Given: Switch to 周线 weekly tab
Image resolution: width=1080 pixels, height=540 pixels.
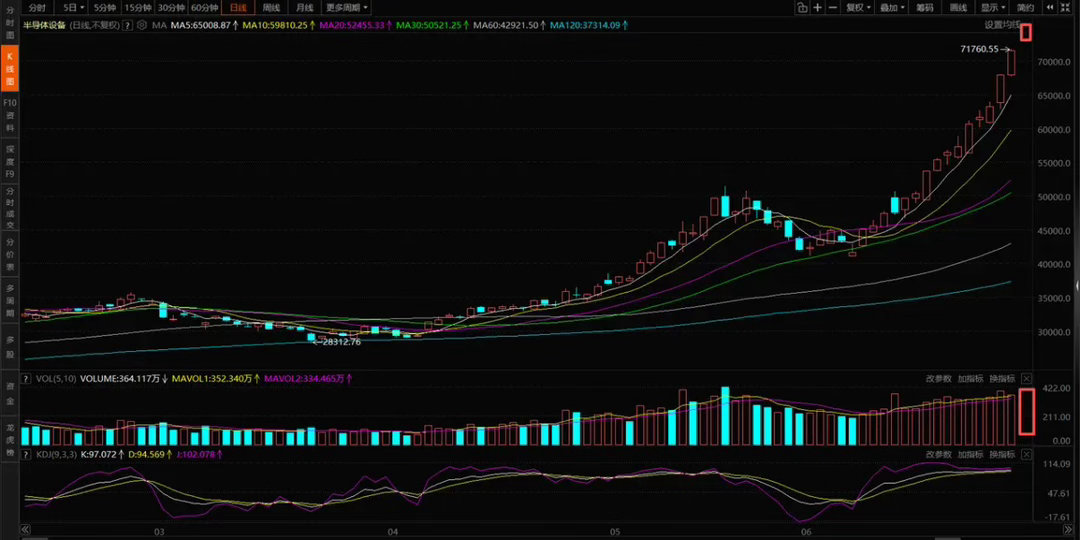Looking at the screenshot, I should click(x=271, y=8).
